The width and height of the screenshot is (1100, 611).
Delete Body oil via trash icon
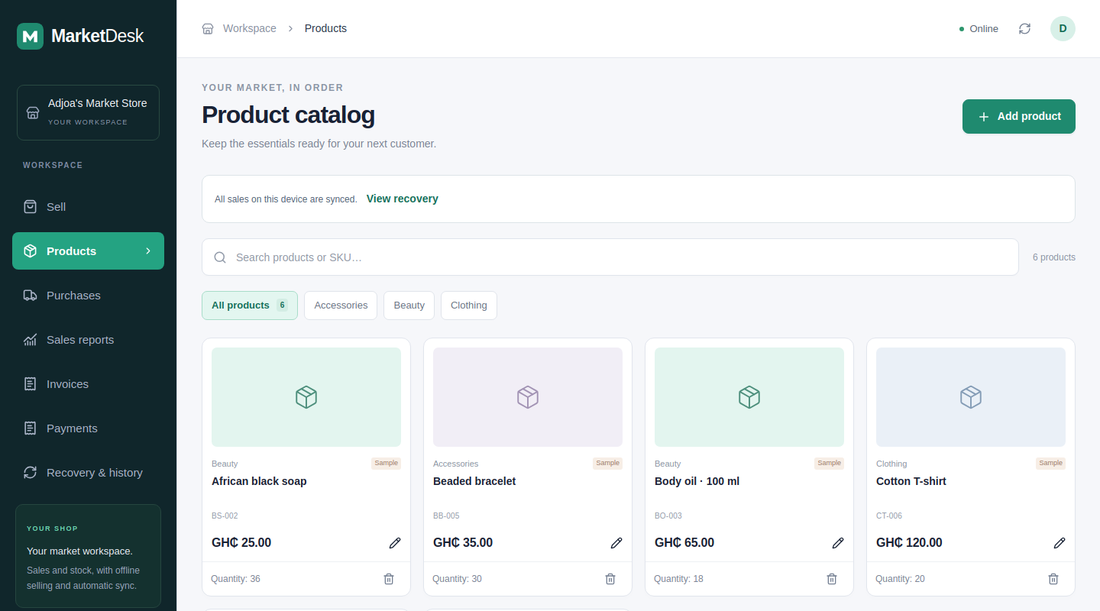[832, 579]
